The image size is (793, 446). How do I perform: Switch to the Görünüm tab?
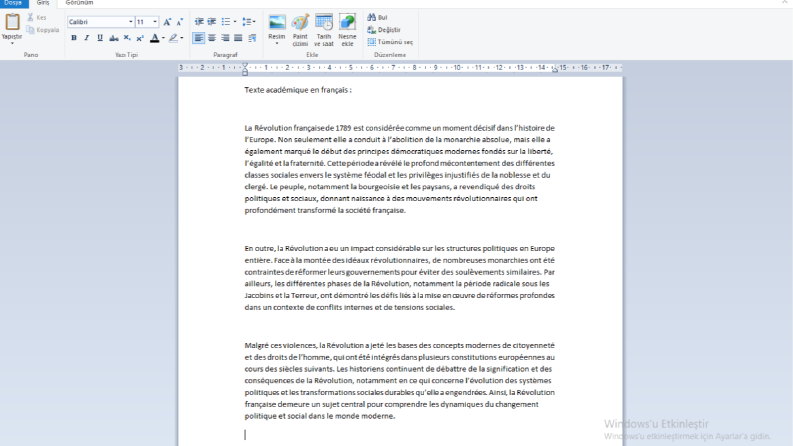tap(79, 3)
